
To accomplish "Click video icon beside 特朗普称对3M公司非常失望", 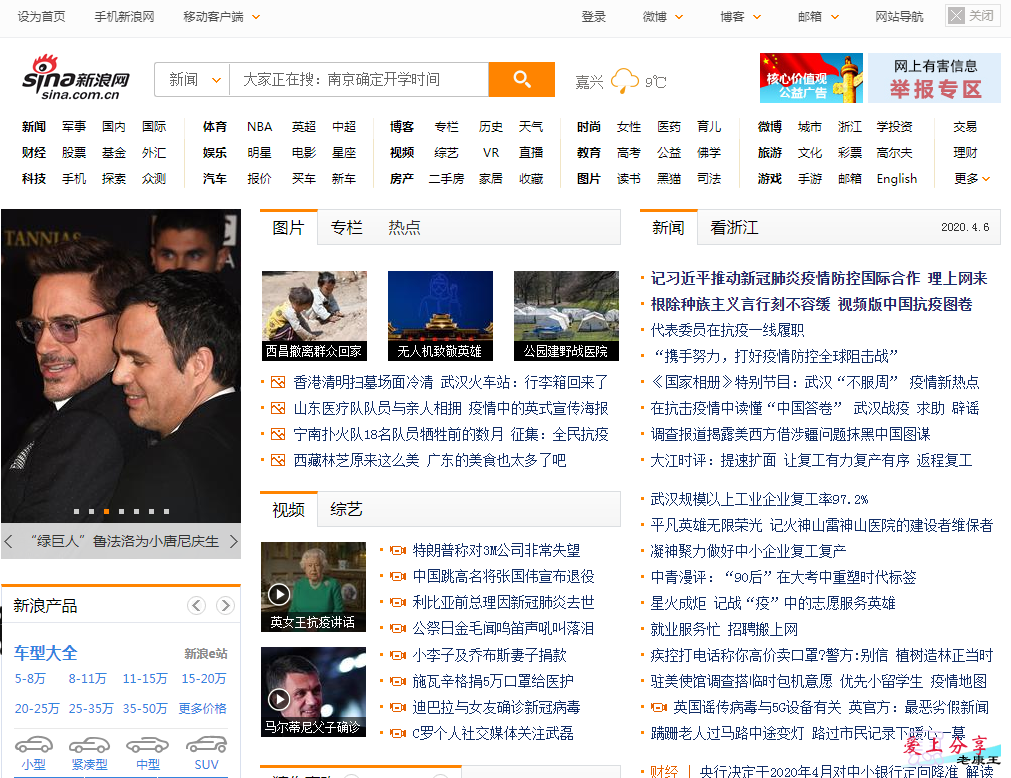I will (398, 550).
